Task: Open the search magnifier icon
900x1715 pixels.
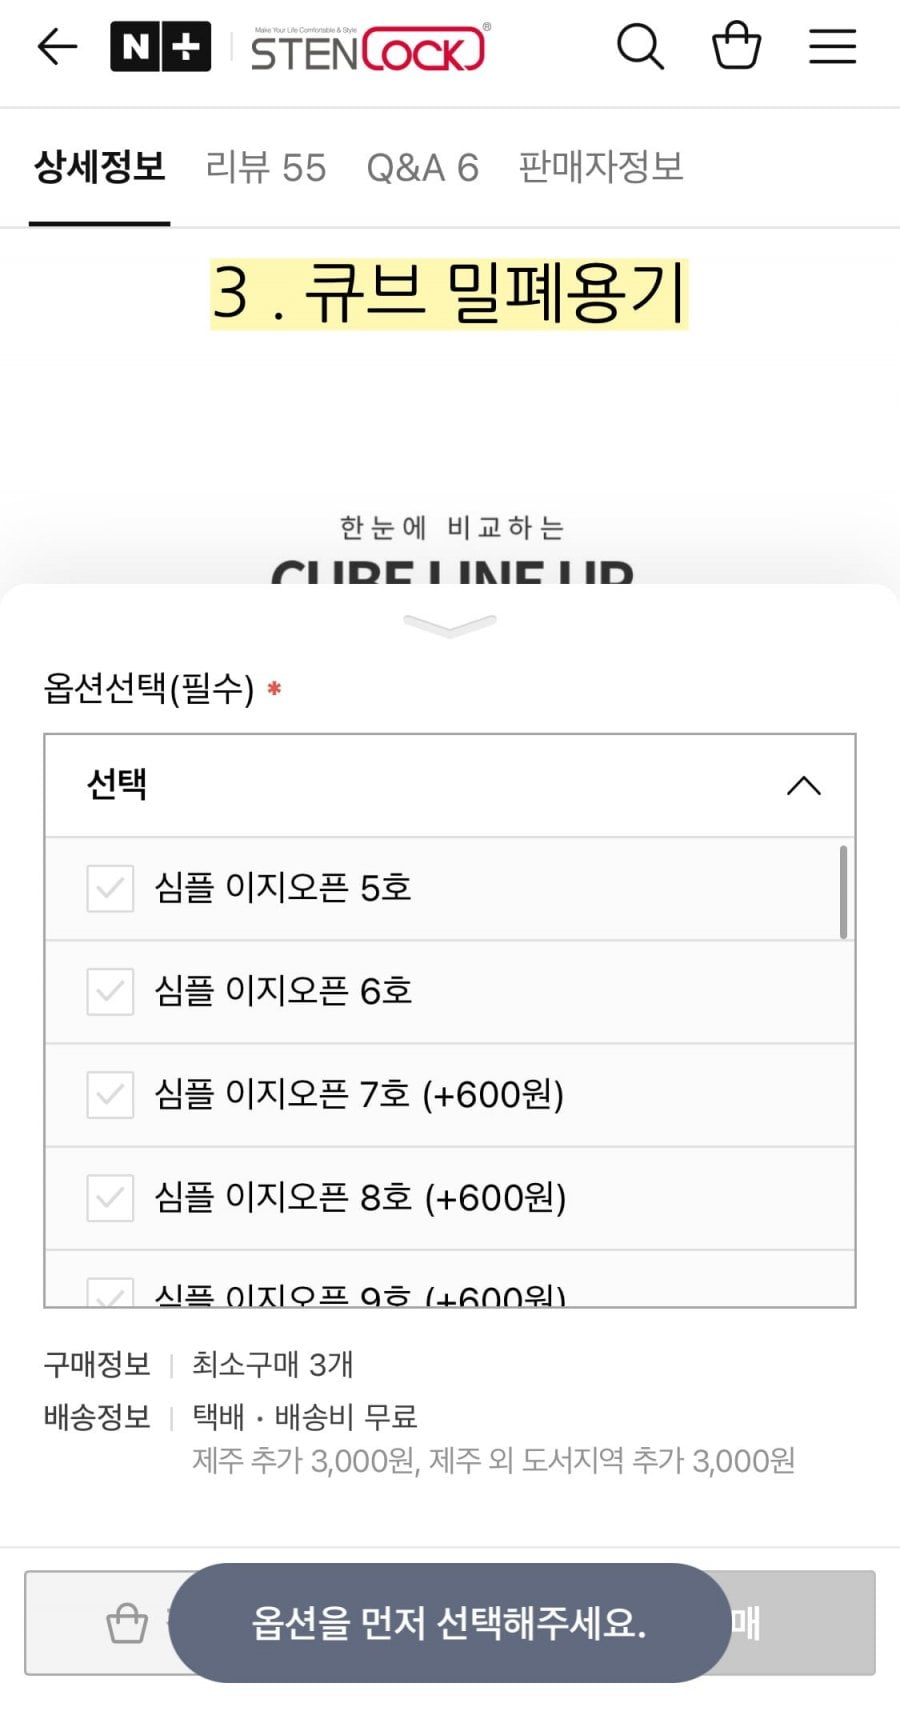Action: click(x=640, y=47)
